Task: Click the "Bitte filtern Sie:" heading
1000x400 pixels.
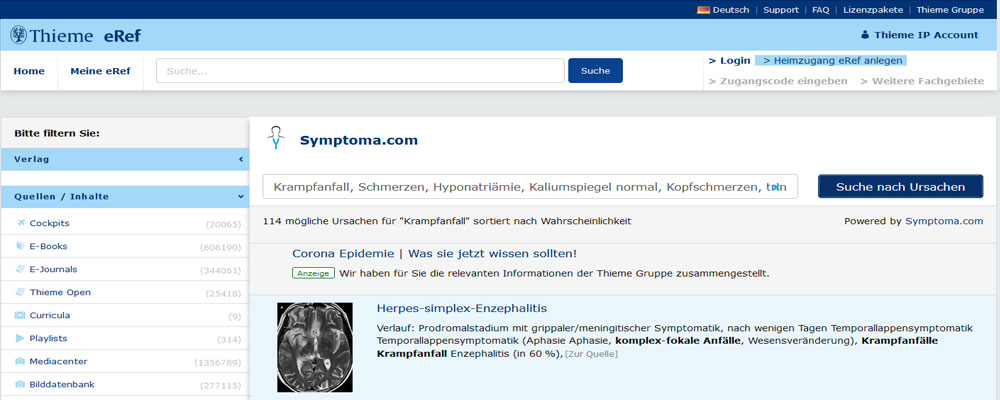Action: tap(57, 133)
